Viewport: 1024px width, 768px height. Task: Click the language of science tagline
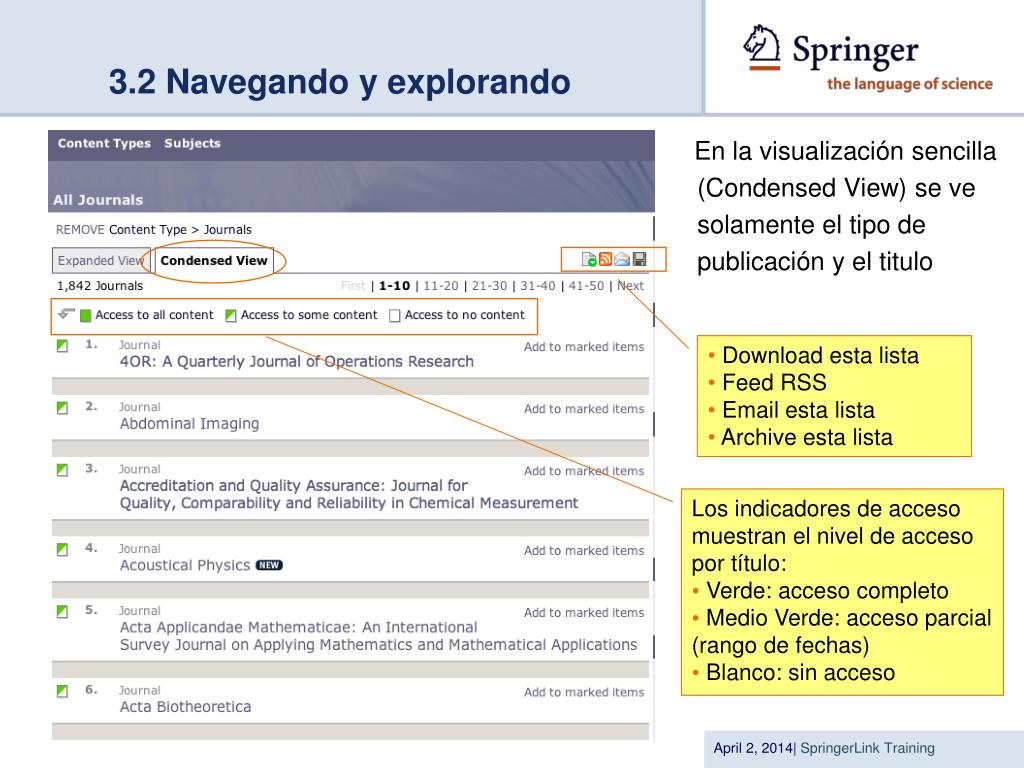point(909,84)
